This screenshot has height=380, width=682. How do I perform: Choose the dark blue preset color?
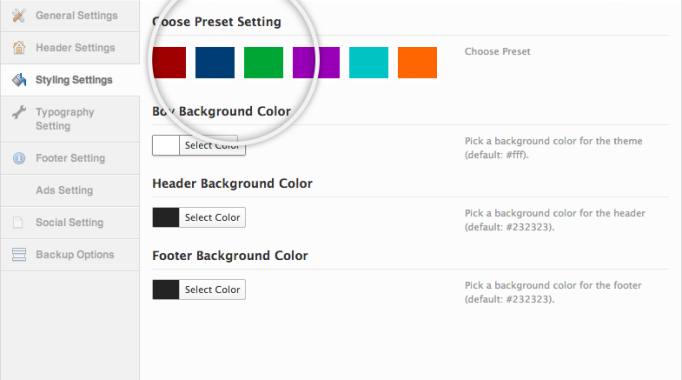(215, 63)
